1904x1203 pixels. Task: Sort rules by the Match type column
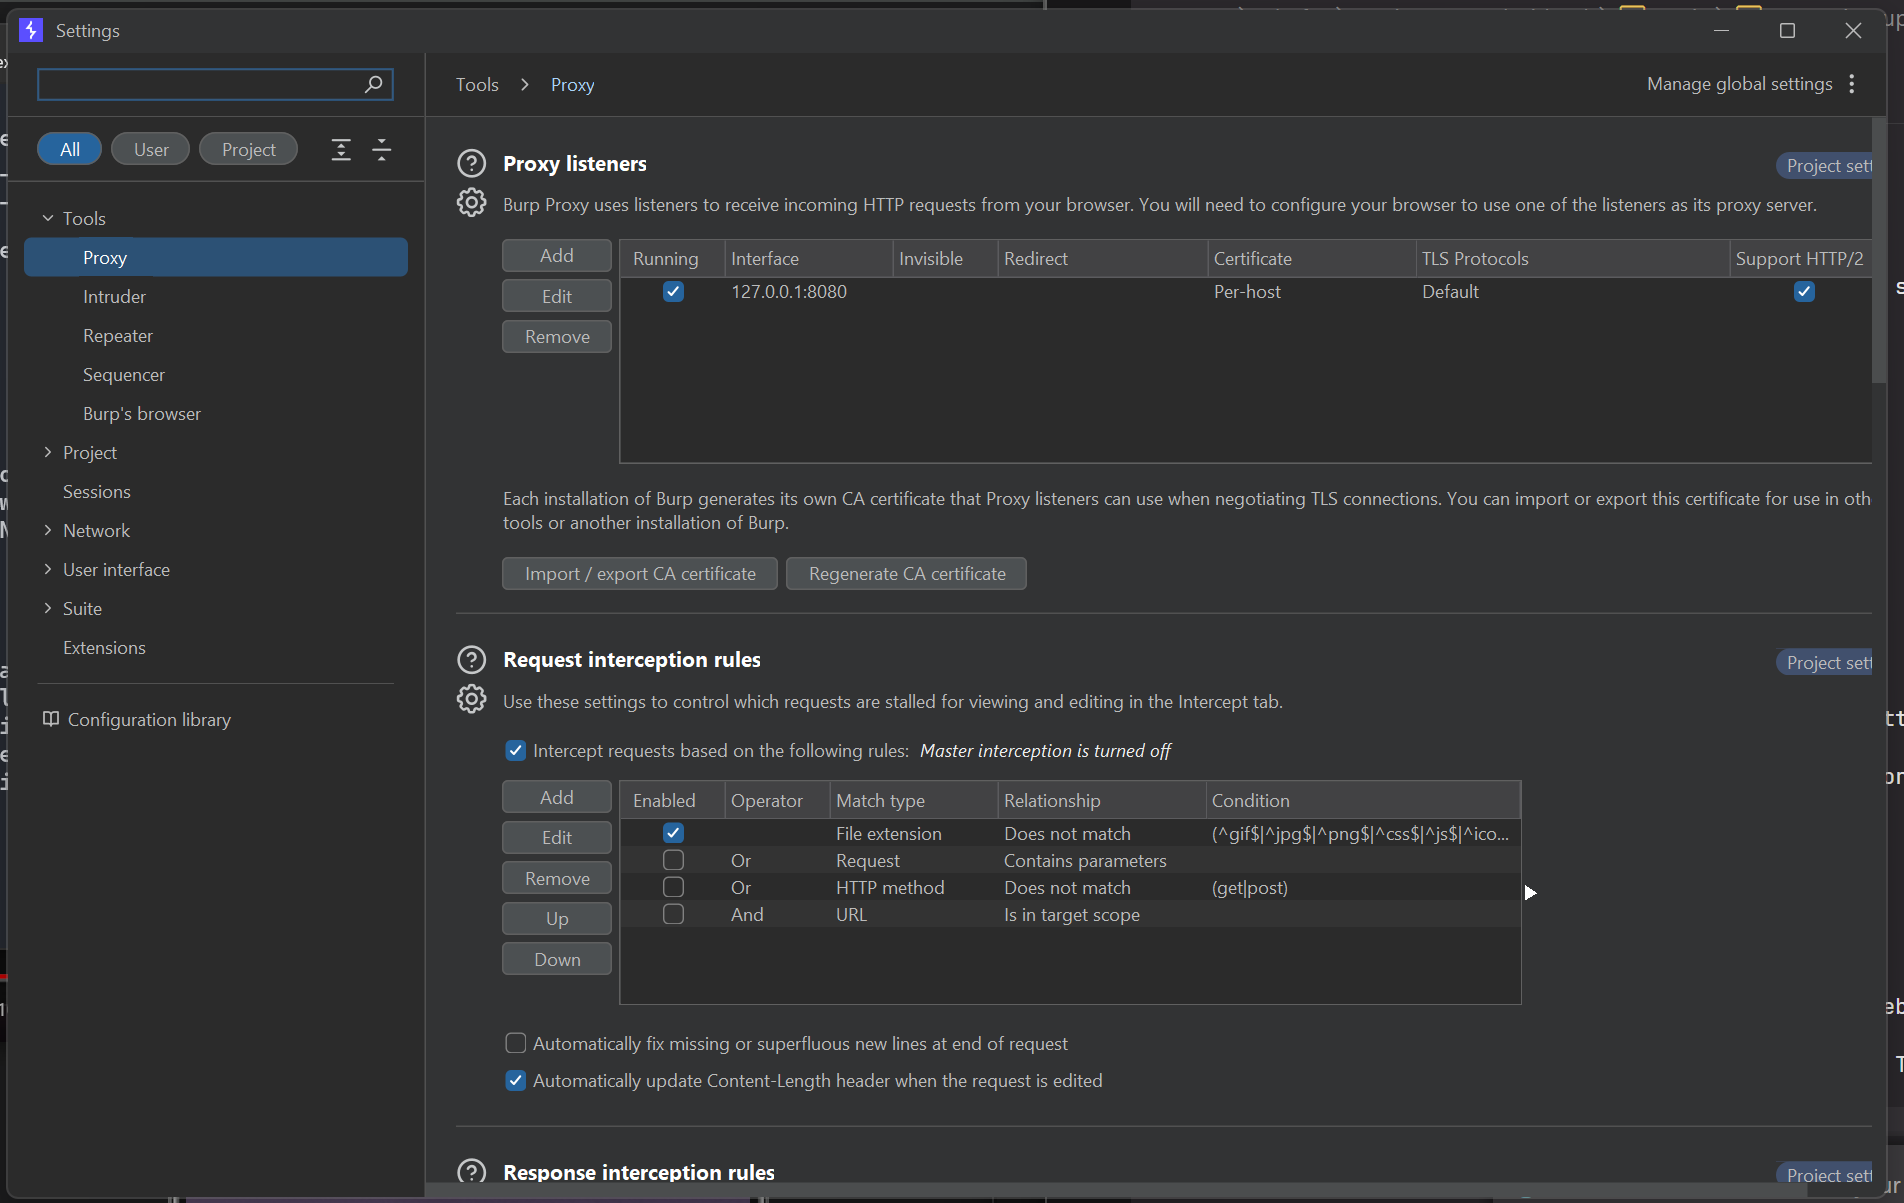(x=913, y=800)
